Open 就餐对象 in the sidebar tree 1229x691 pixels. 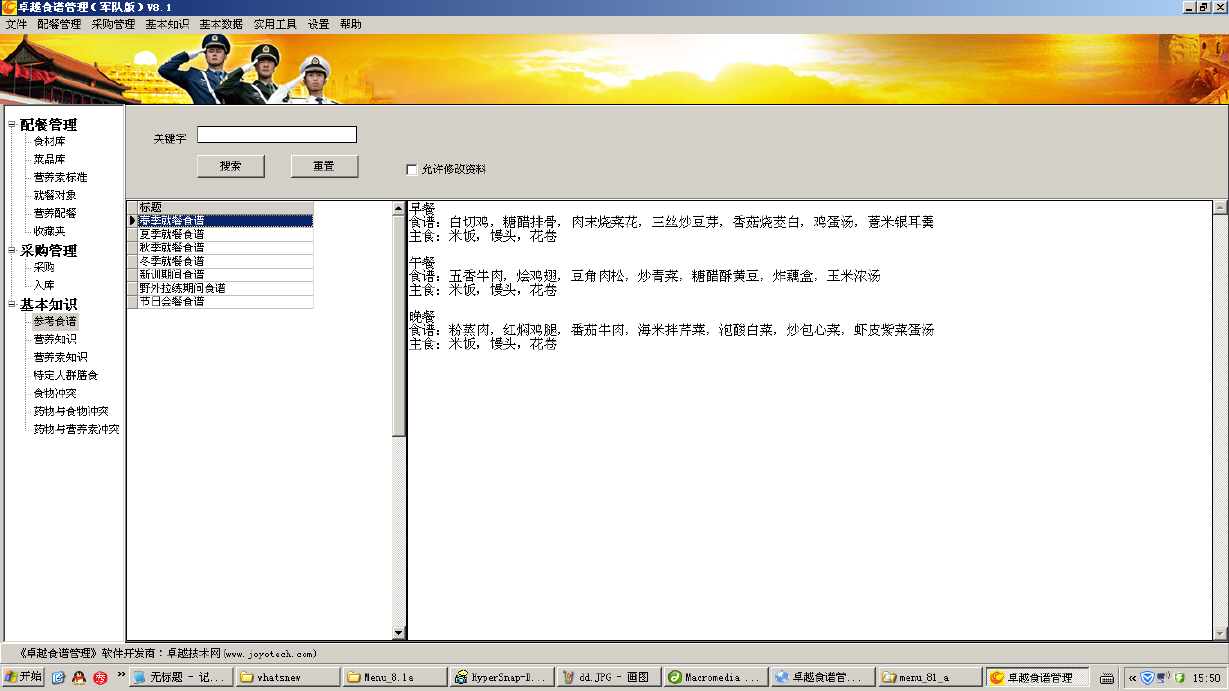pyautogui.click(x=55, y=196)
